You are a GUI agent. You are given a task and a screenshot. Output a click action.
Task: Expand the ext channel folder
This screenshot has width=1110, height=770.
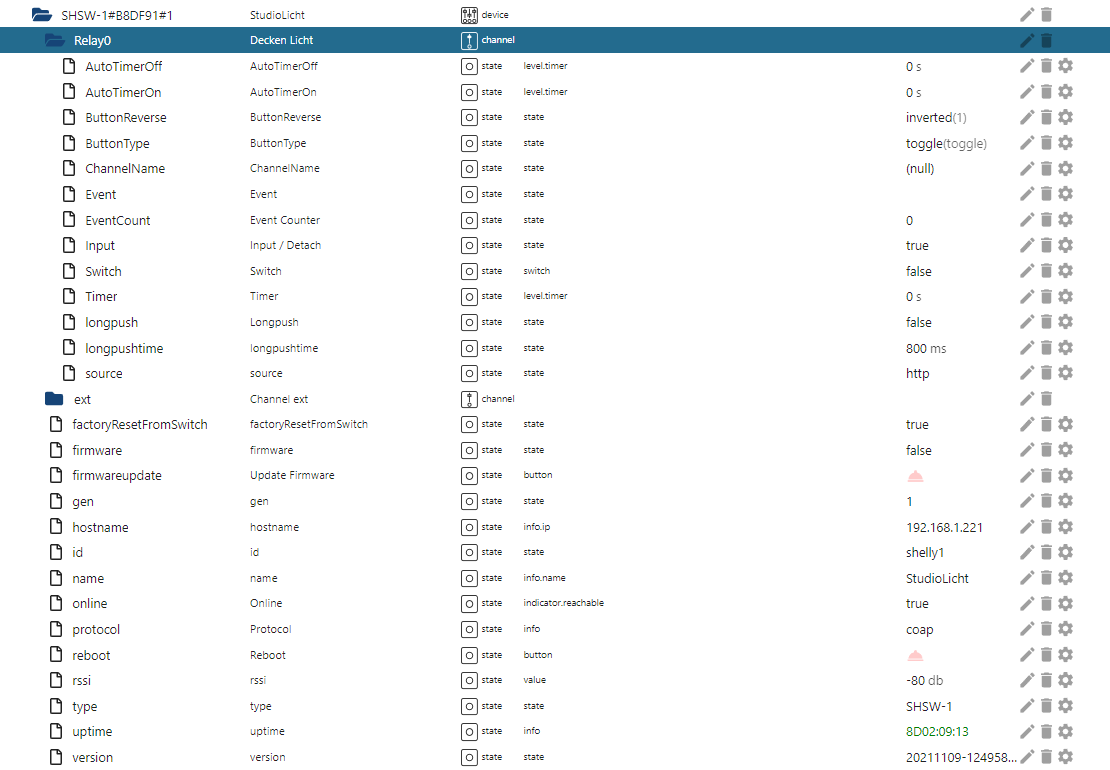point(54,399)
